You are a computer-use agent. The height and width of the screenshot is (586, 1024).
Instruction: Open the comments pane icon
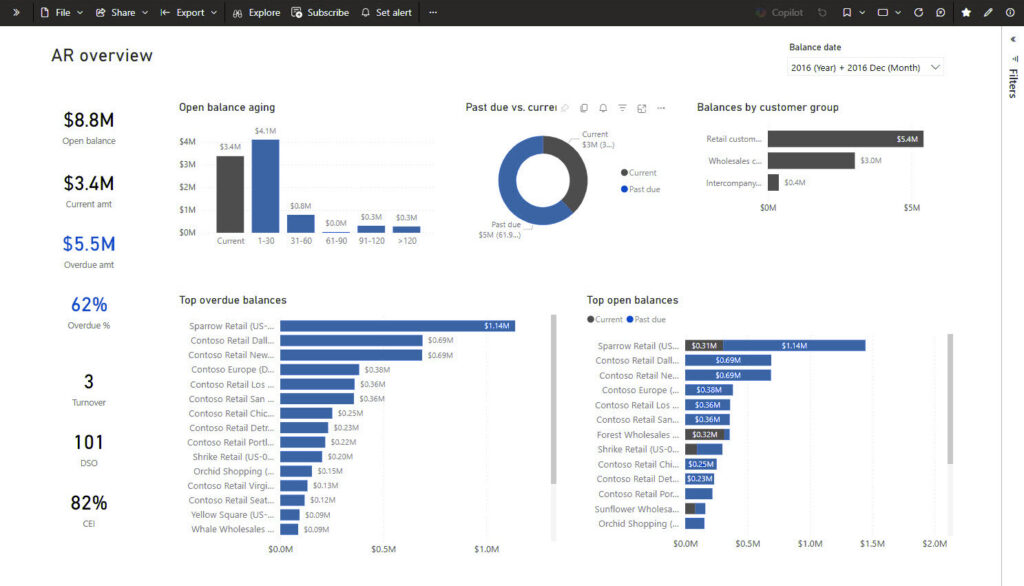940,13
